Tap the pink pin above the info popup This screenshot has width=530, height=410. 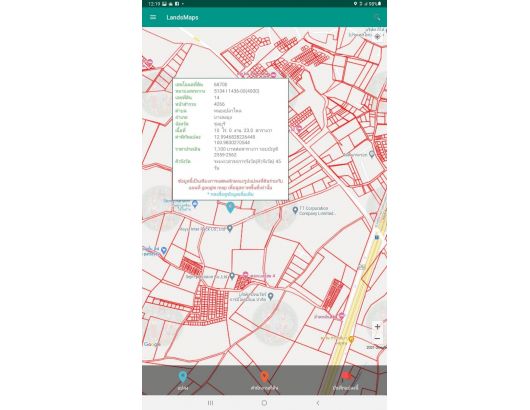click(x=273, y=75)
